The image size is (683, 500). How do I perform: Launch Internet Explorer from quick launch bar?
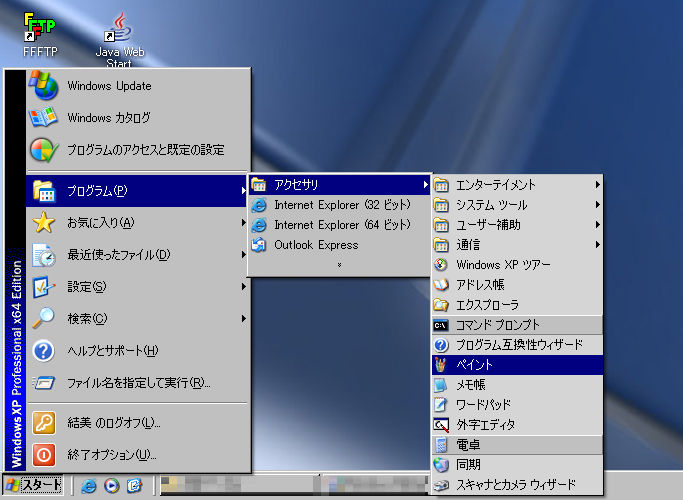tap(88, 485)
